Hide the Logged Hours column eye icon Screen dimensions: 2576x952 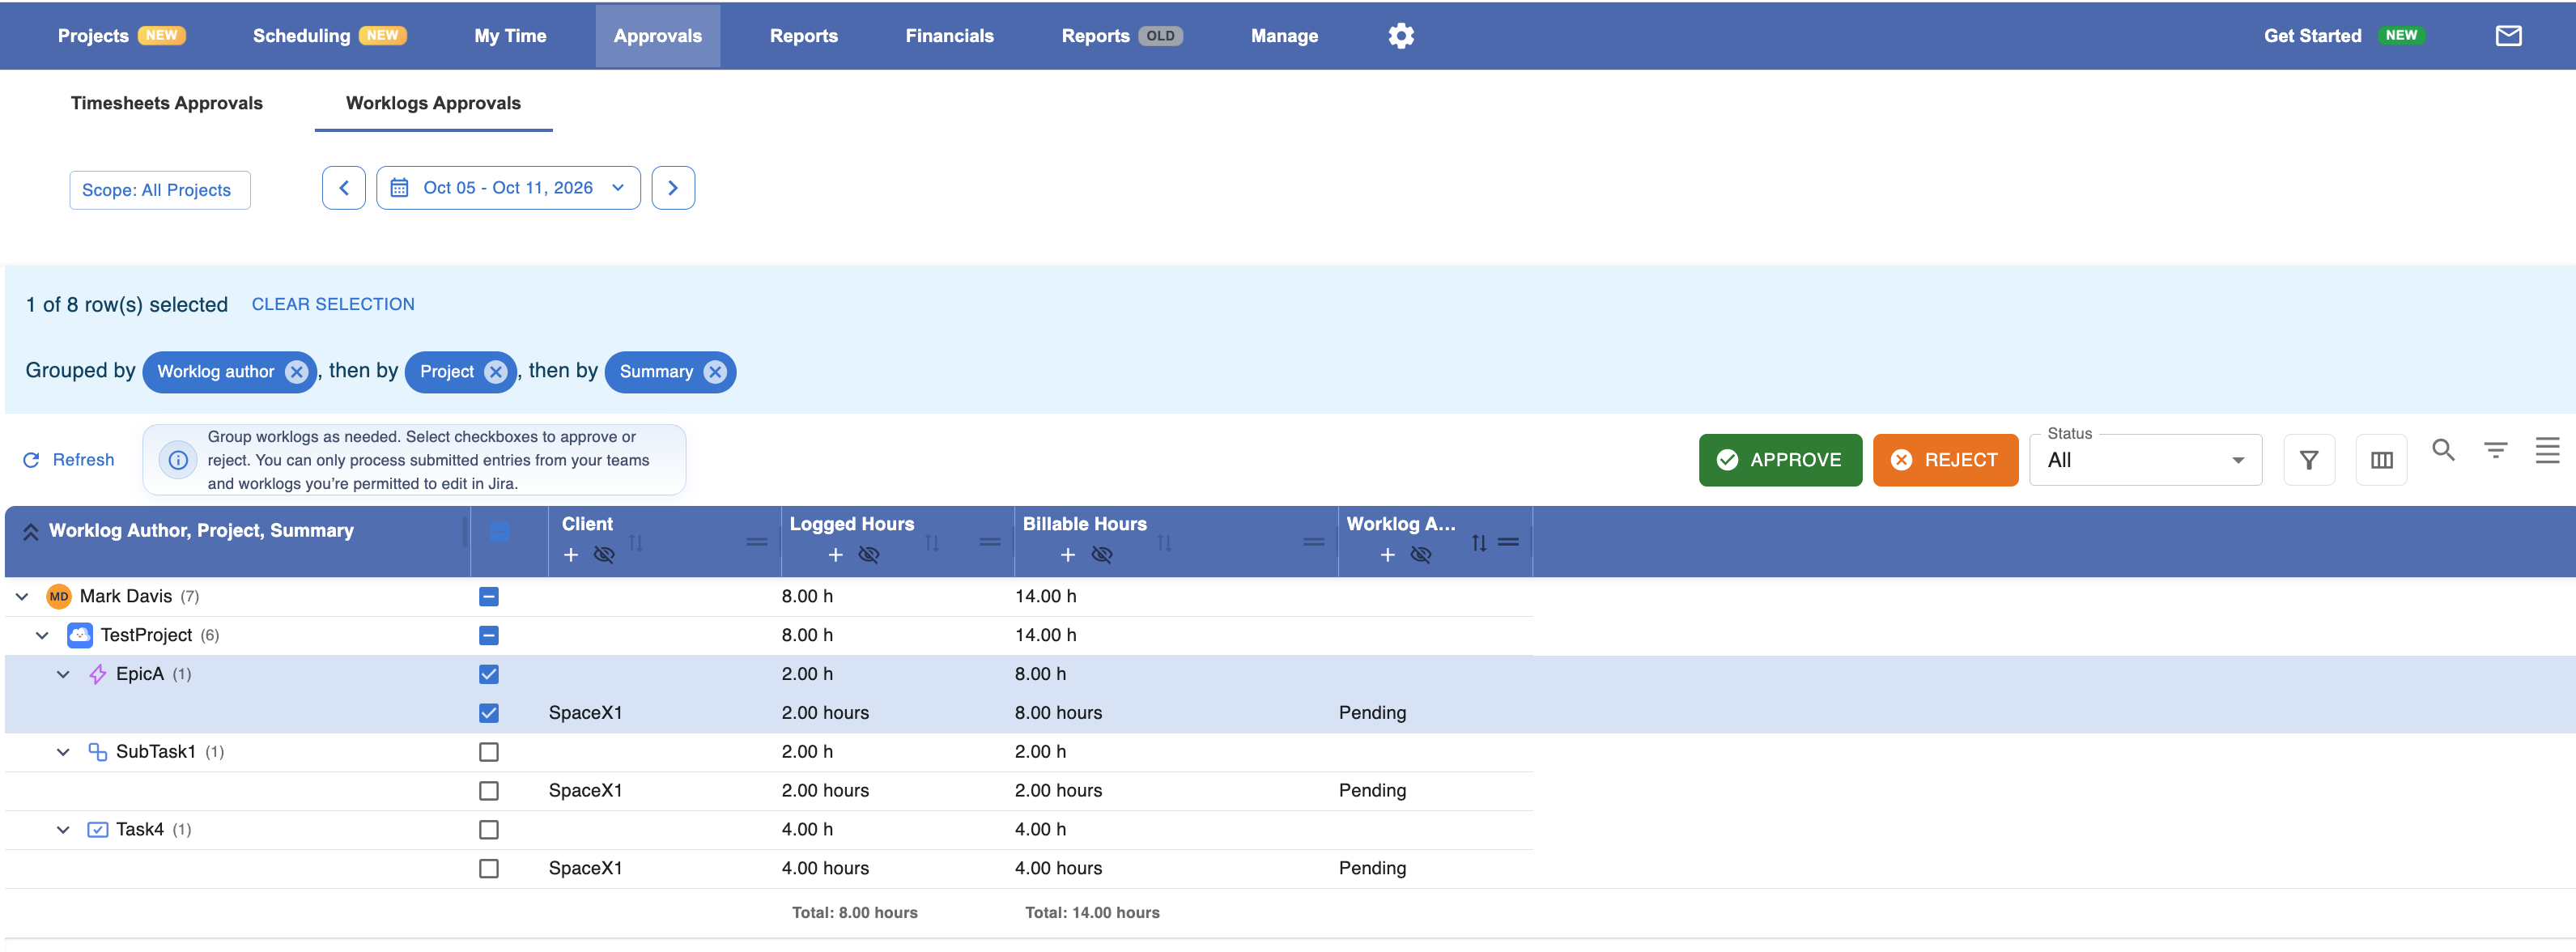pos(869,555)
